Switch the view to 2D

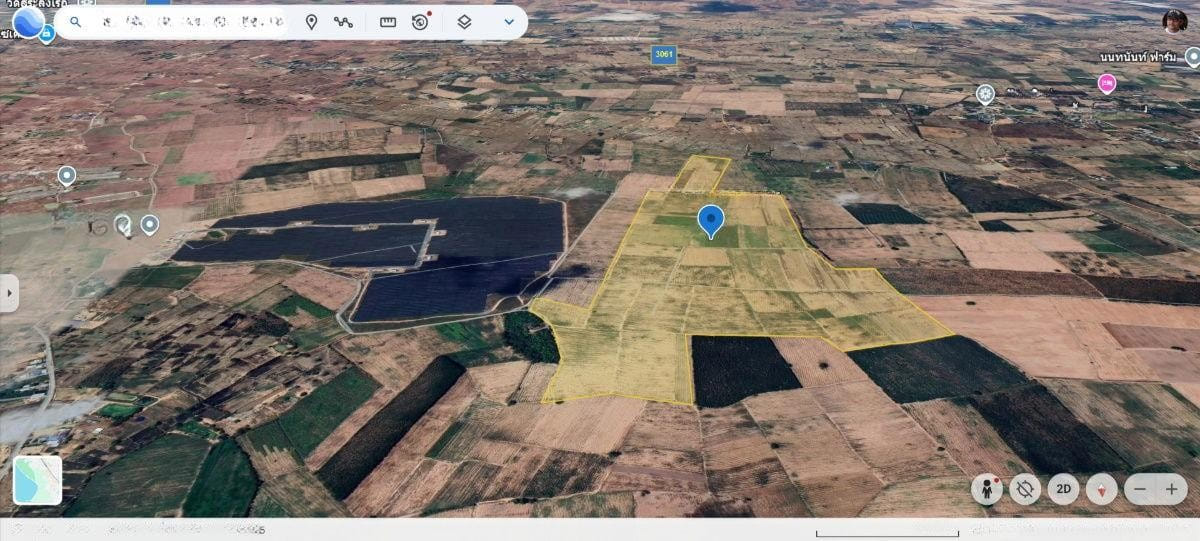pyautogui.click(x=1063, y=489)
